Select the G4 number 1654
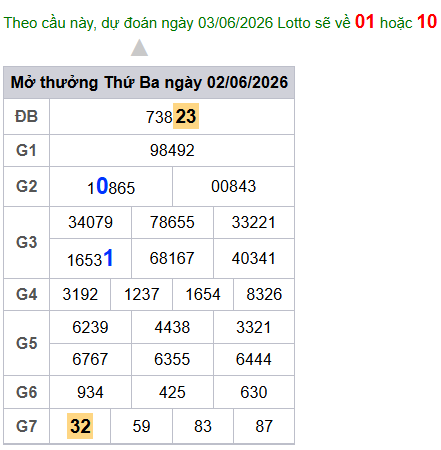441x450 pixels. pyautogui.click(x=203, y=294)
